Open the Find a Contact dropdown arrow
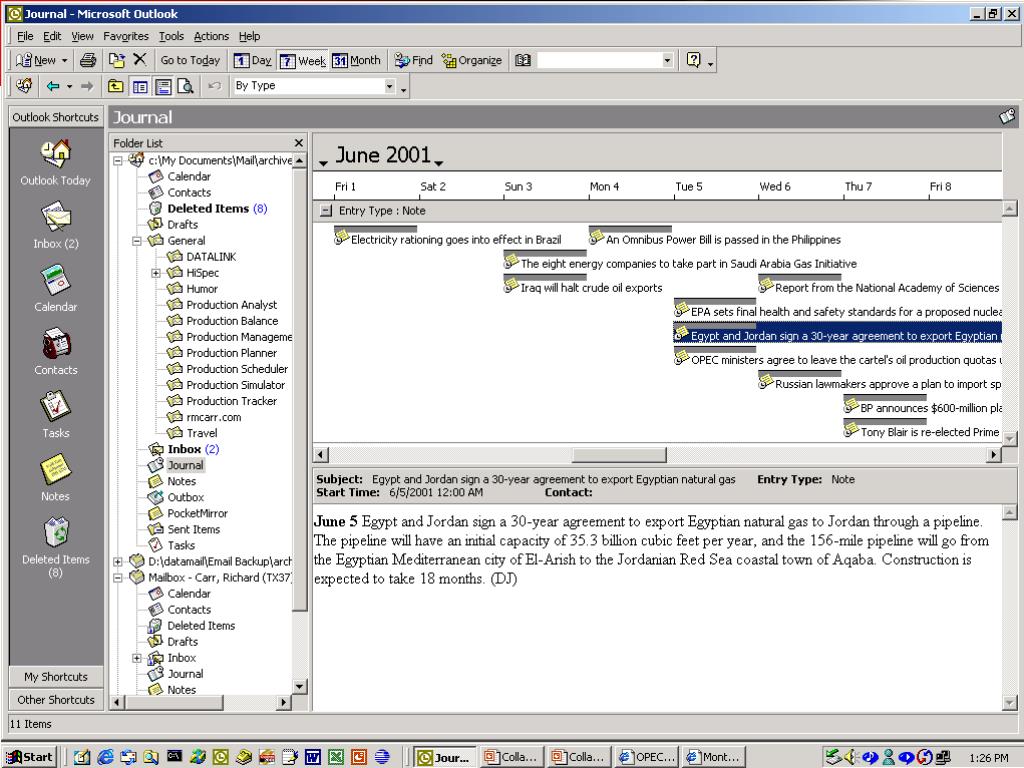 [667, 61]
